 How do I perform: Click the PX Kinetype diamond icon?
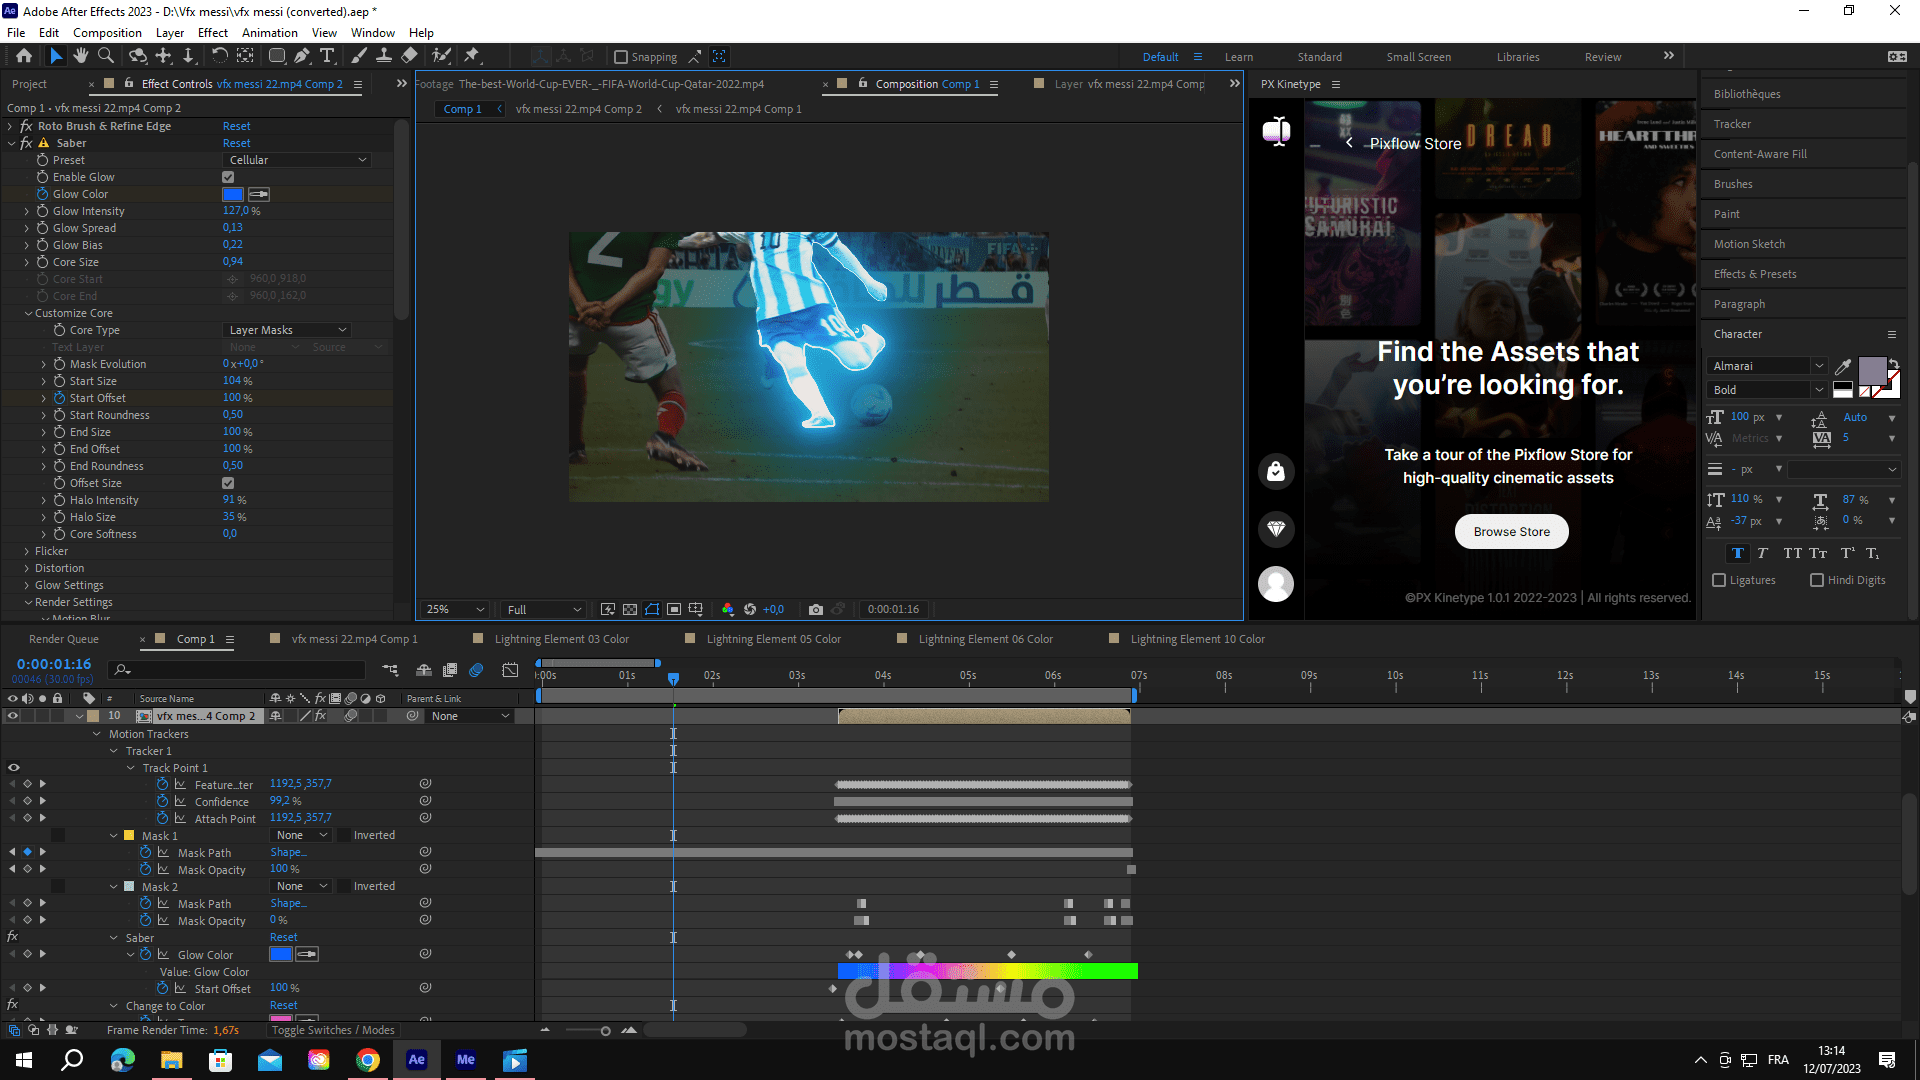pyautogui.click(x=1276, y=528)
